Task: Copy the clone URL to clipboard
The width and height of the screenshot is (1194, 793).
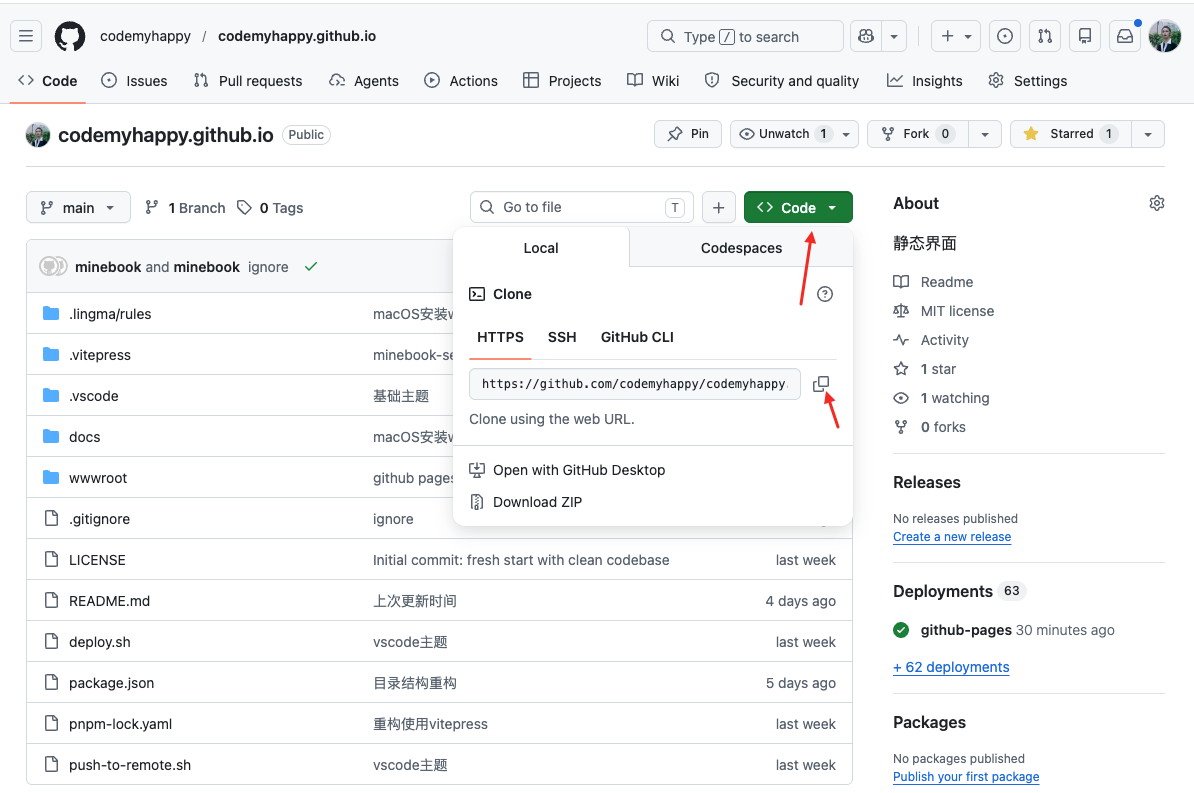Action: click(x=821, y=384)
